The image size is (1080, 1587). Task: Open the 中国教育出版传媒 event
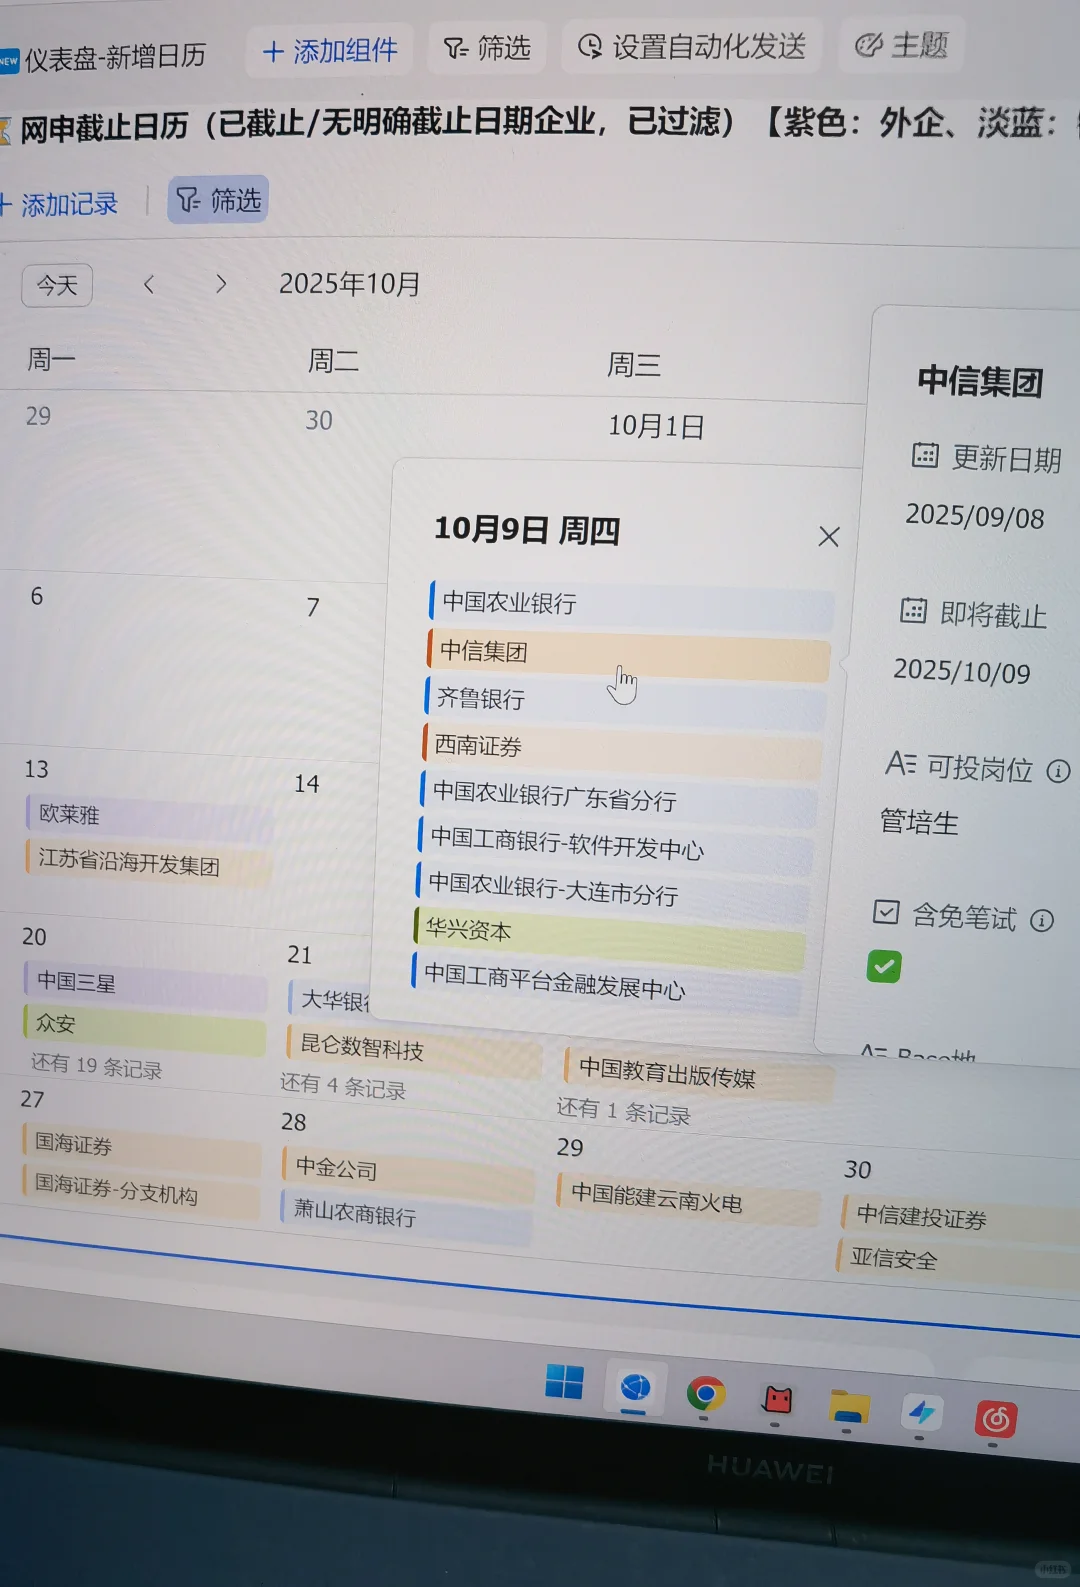(x=698, y=1076)
